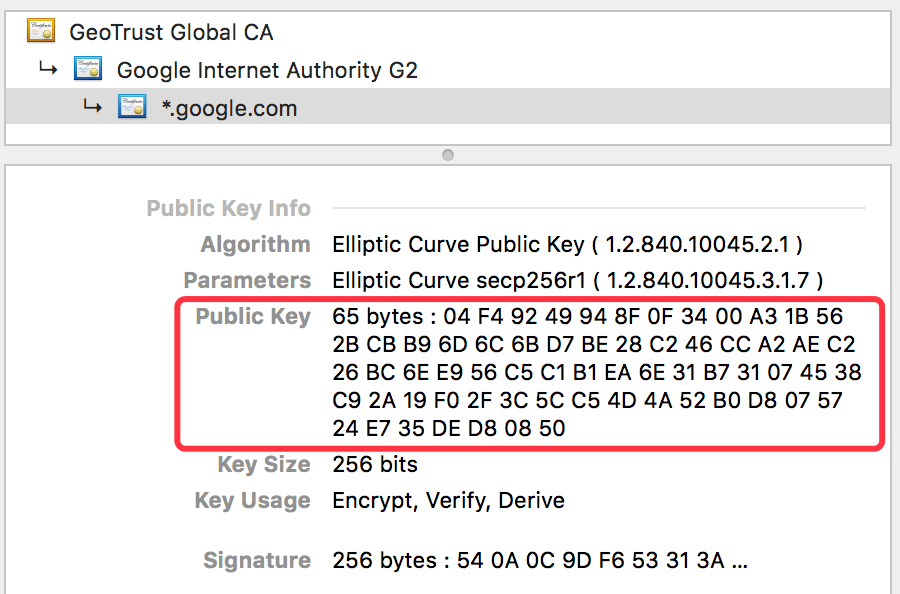Click the 256 bits key size value
The image size is (900, 594).
(x=375, y=464)
